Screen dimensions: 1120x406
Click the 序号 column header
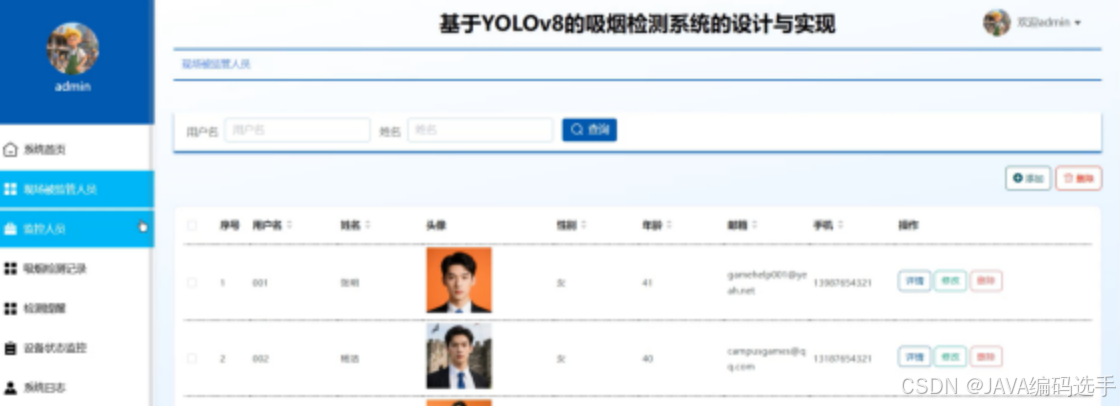229,225
